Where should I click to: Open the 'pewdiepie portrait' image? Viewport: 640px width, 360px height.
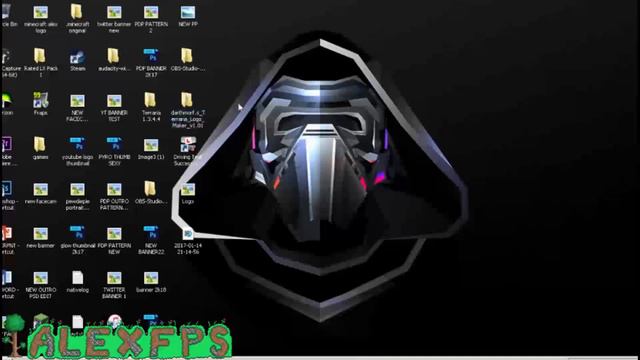pyautogui.click(x=77, y=197)
